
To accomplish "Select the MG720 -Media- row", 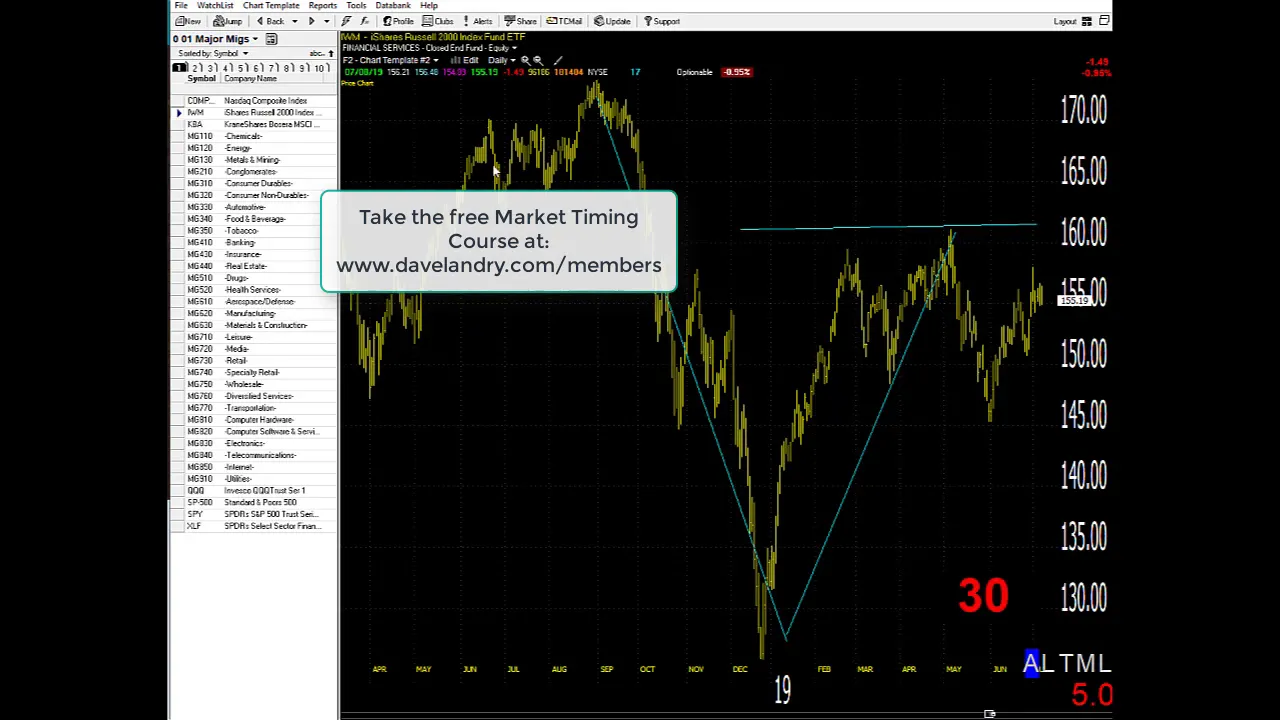I will 254,349.
